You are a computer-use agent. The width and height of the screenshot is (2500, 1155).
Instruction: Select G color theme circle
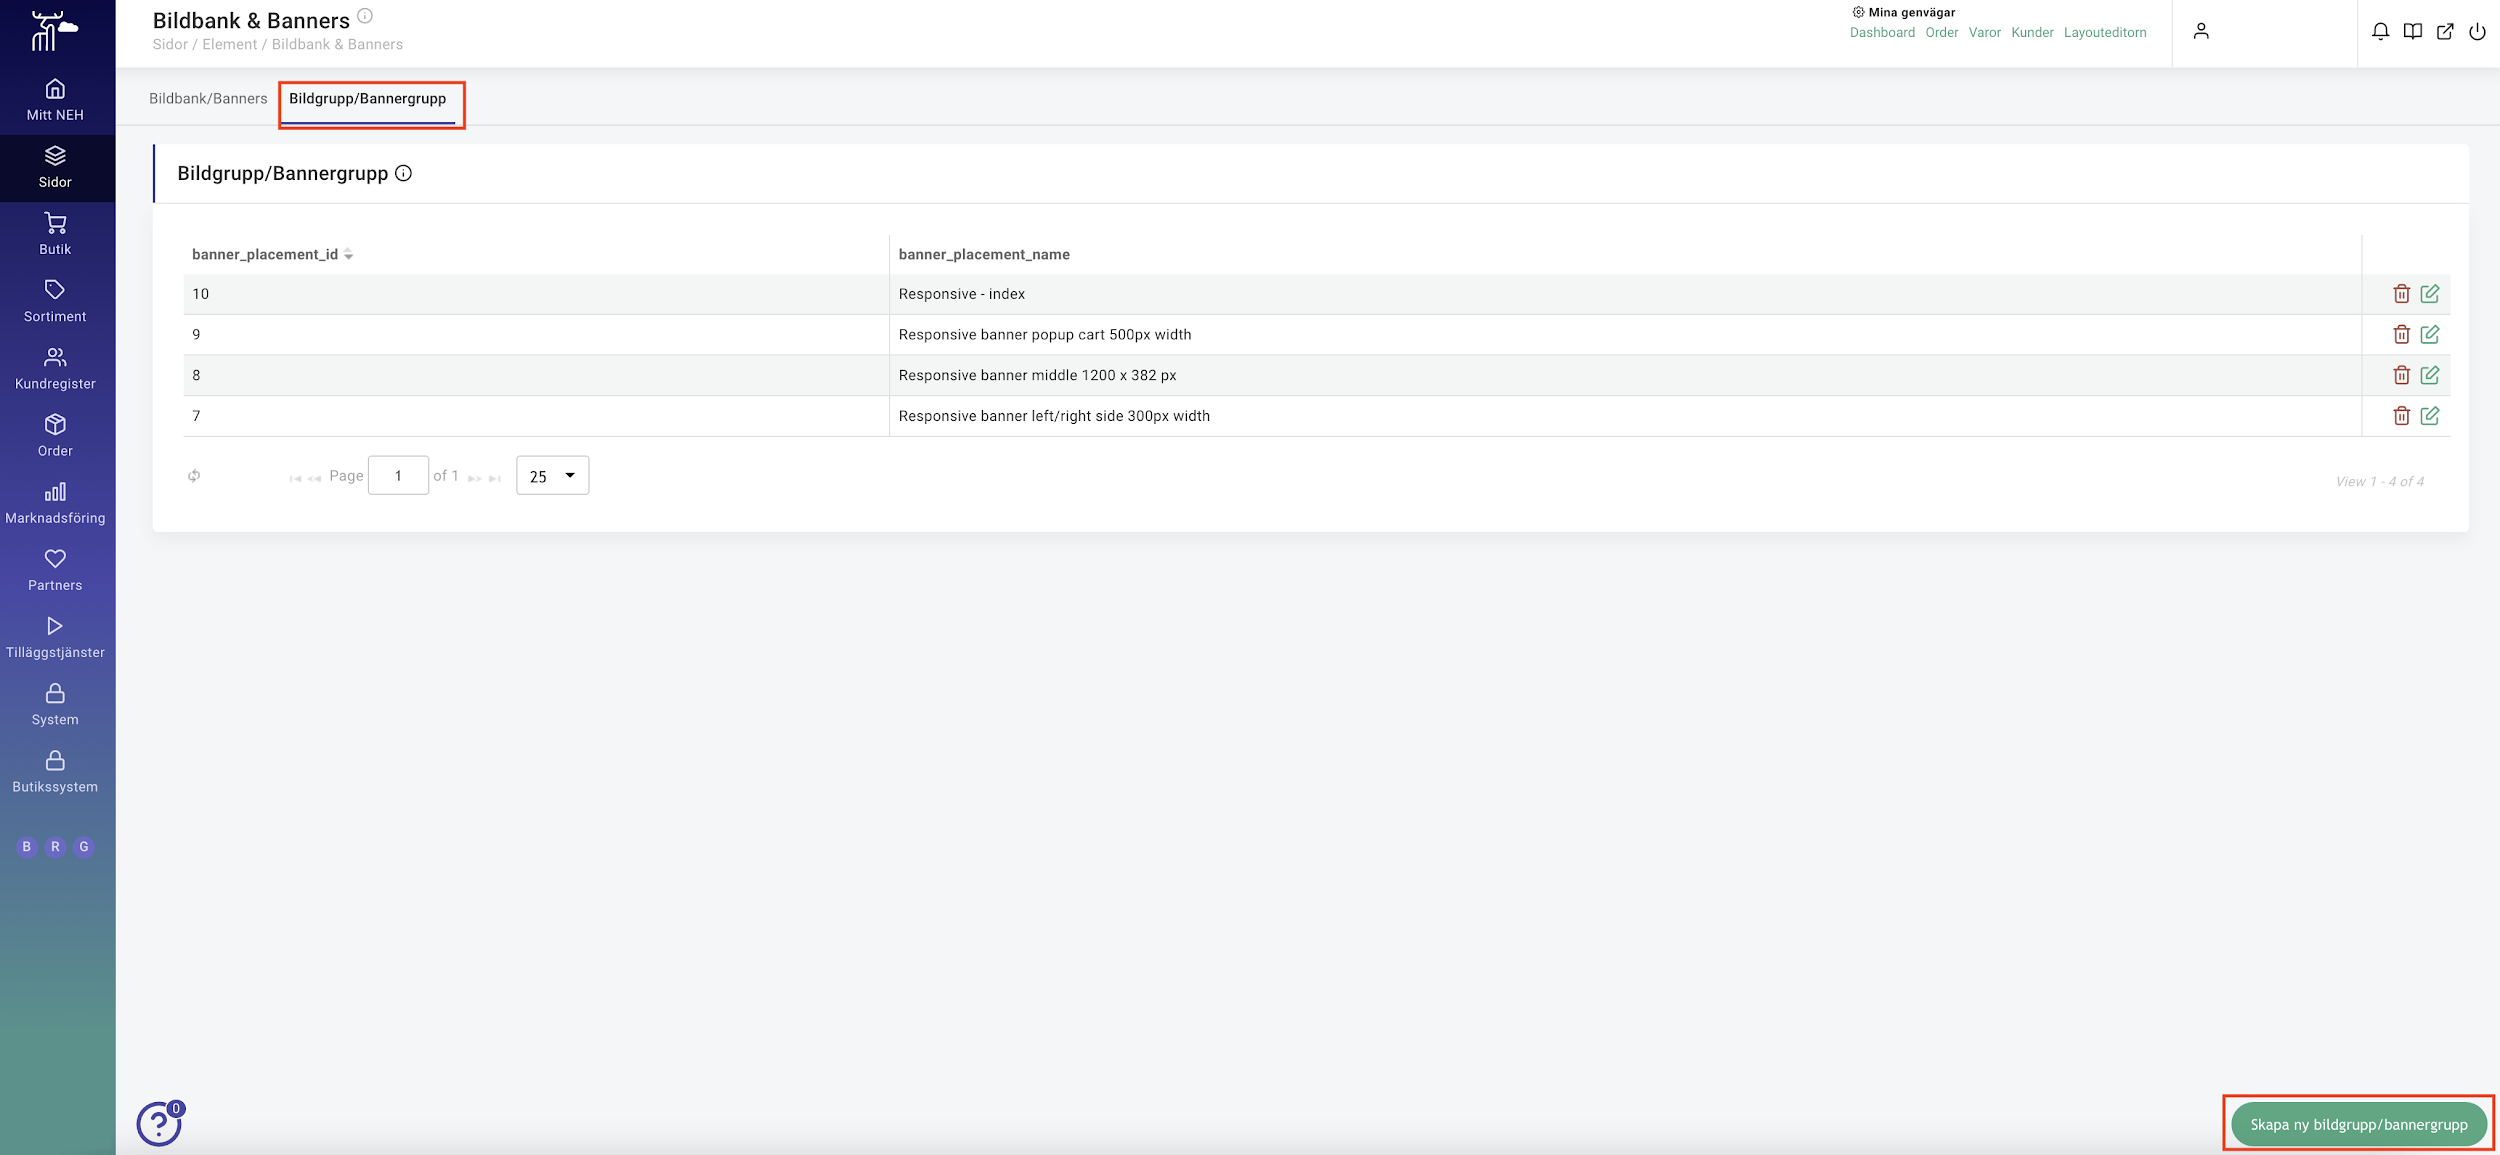coord(84,847)
